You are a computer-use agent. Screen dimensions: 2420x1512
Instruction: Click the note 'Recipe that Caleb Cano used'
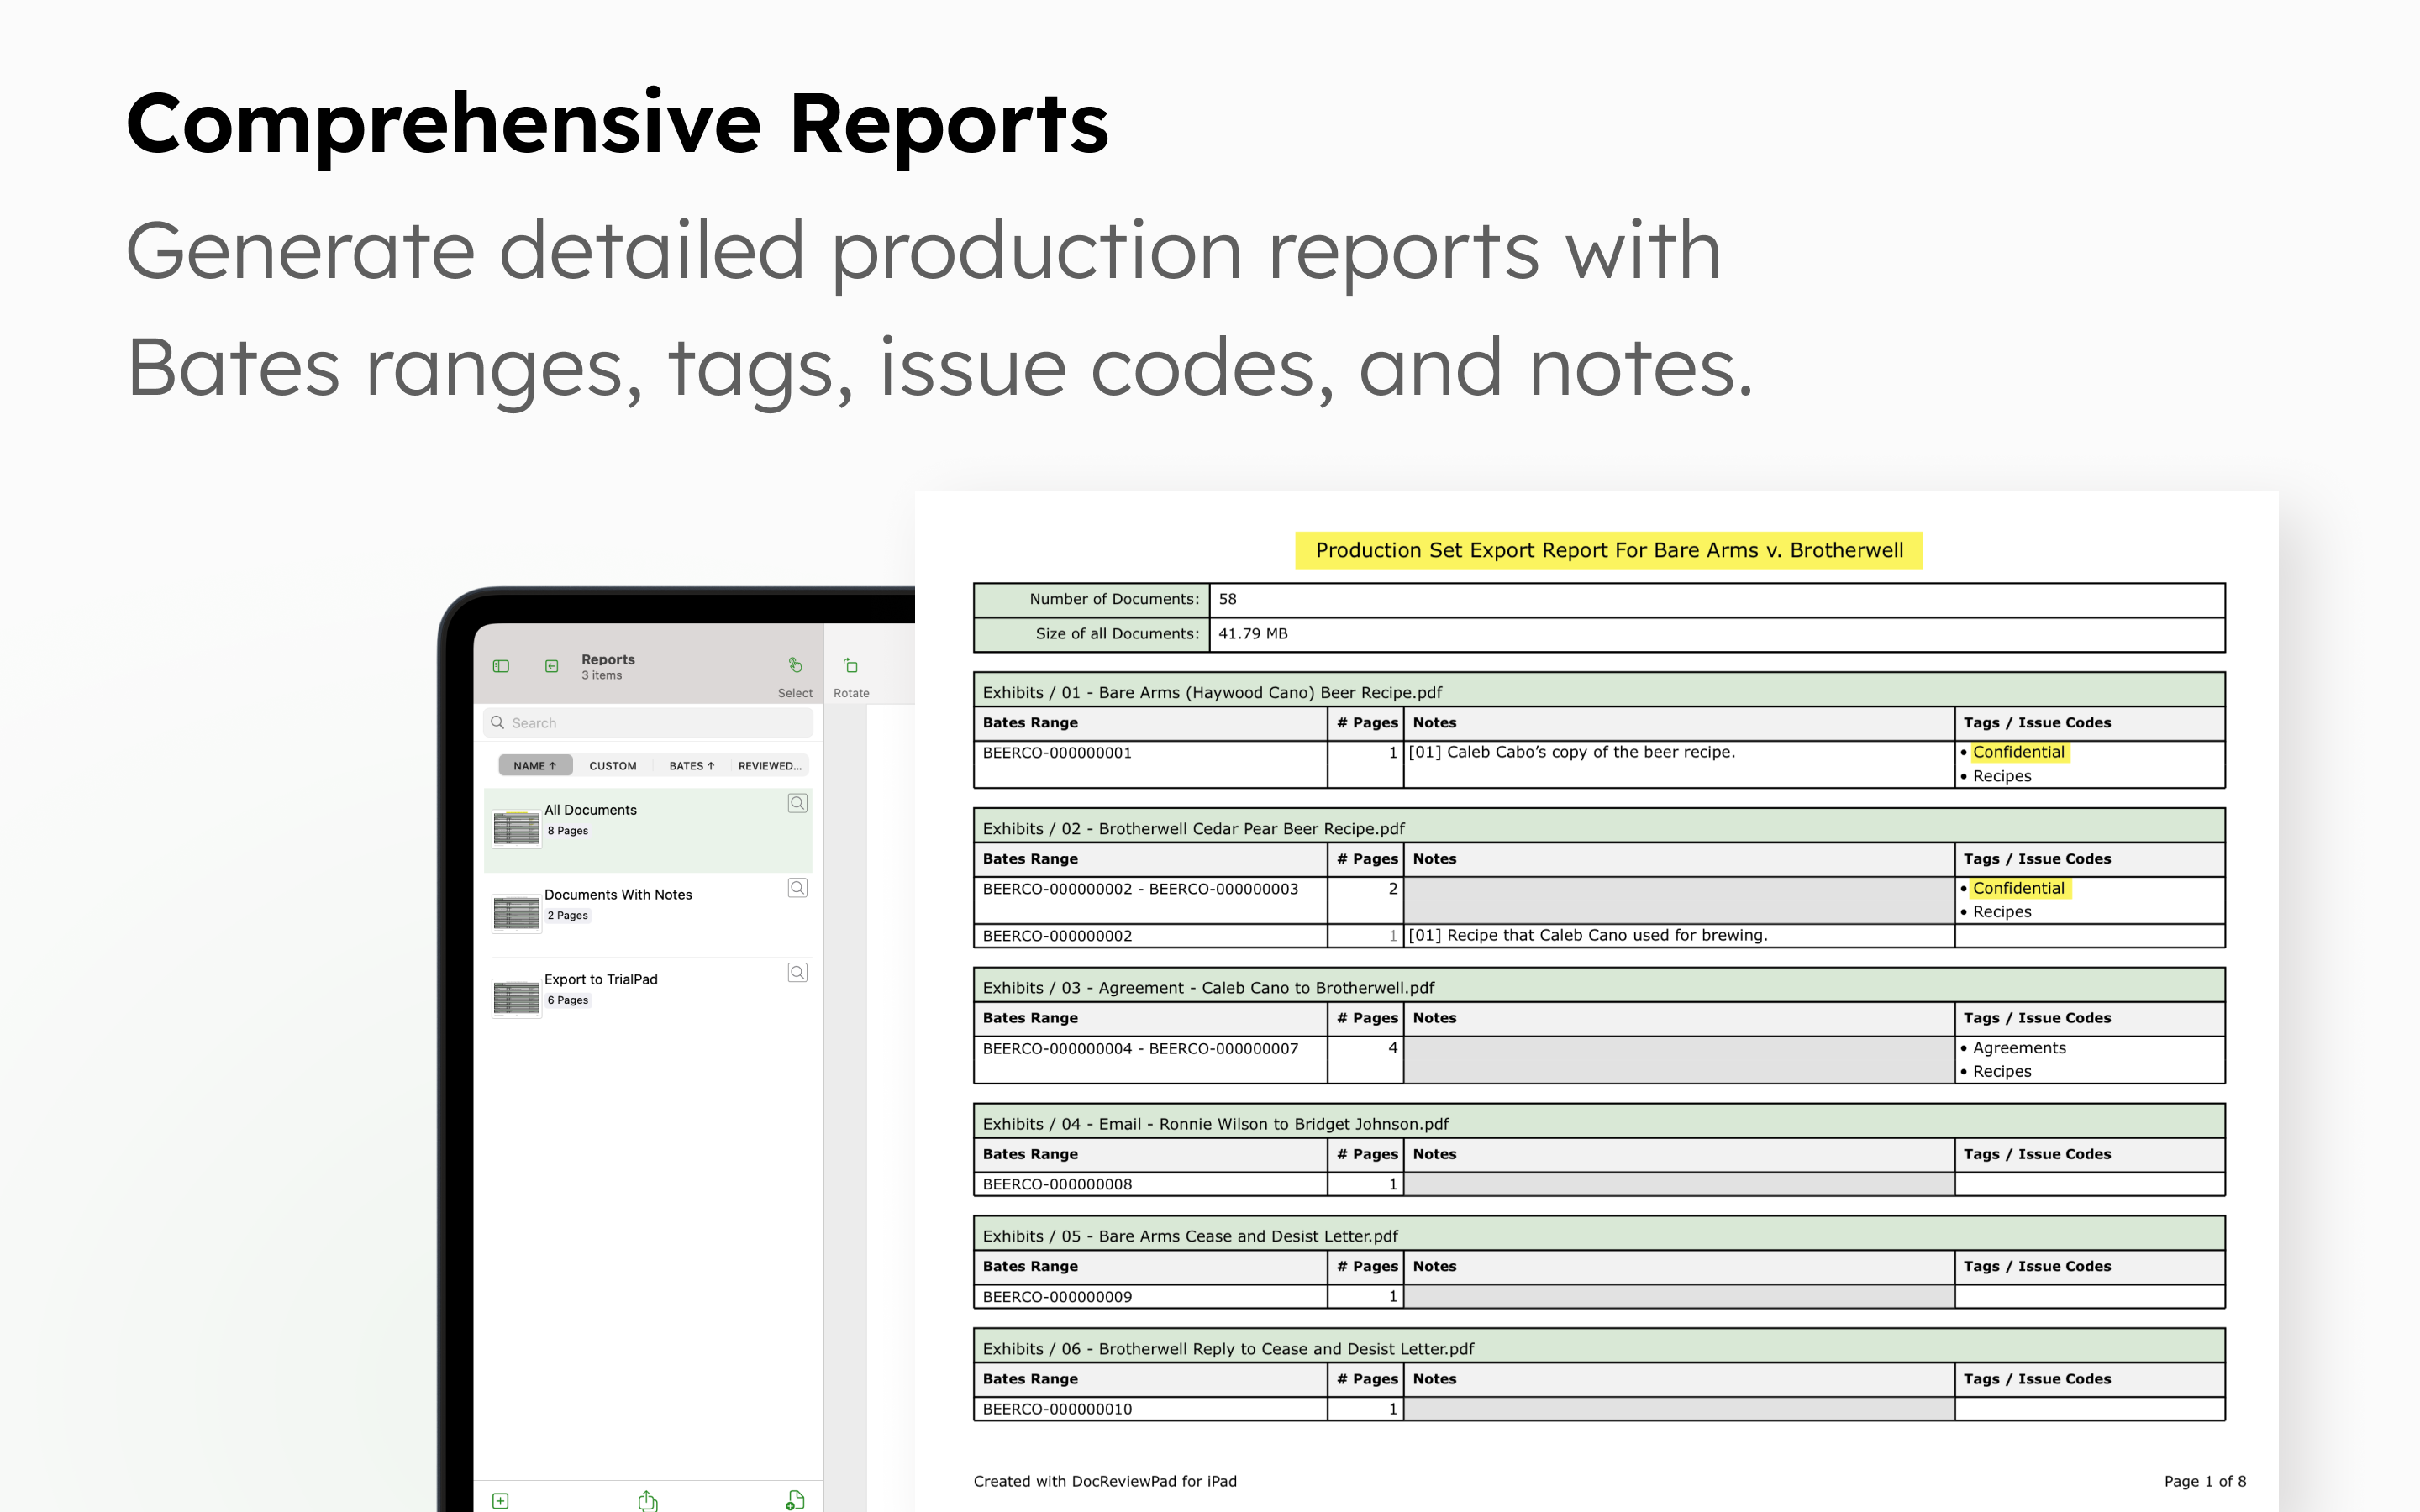click(x=1588, y=935)
